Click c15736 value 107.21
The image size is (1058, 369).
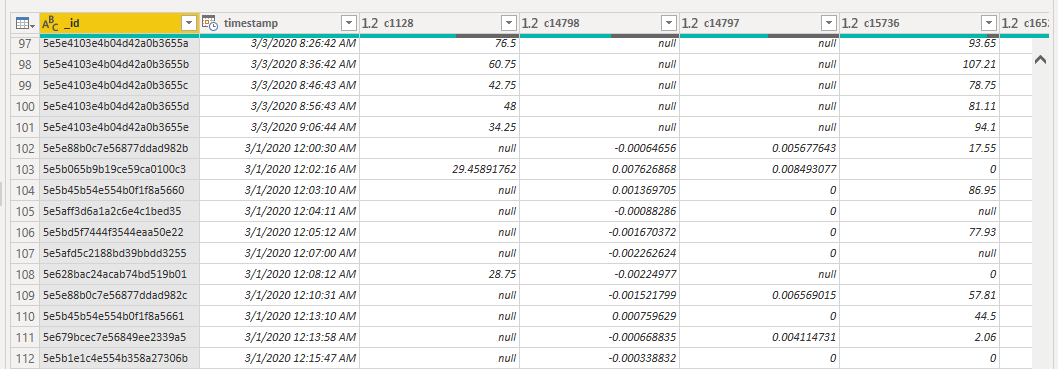(x=980, y=65)
